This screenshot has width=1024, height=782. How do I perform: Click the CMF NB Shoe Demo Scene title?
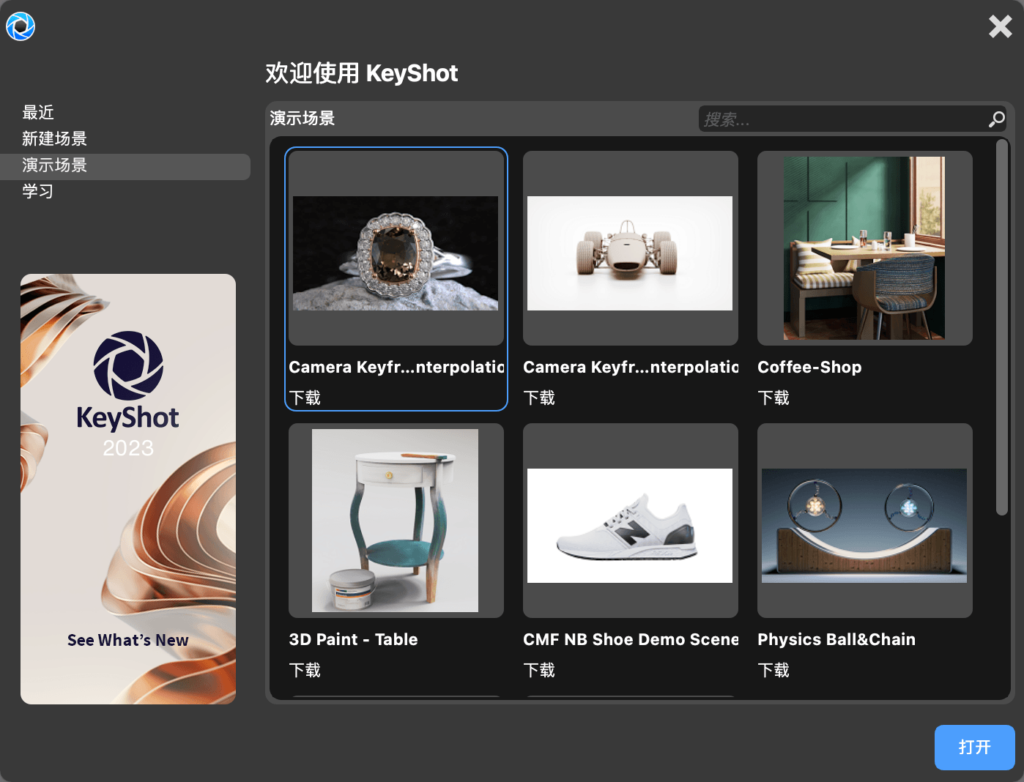(x=630, y=640)
